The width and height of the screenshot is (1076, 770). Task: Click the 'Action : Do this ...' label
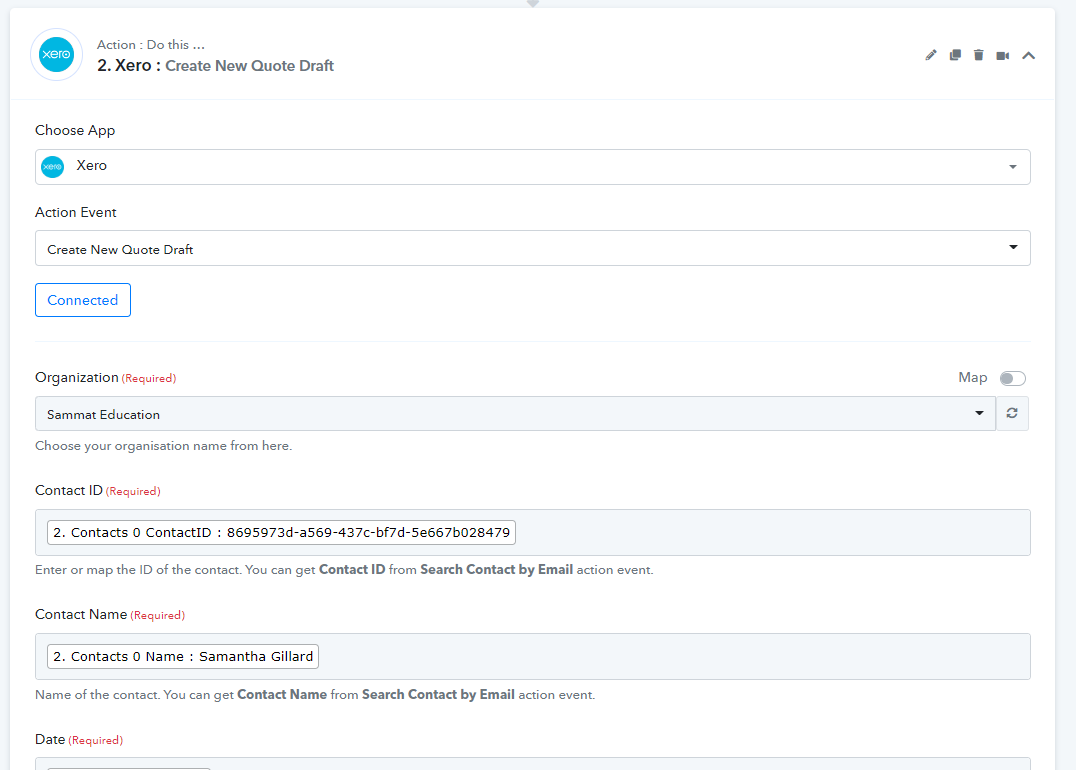click(150, 45)
